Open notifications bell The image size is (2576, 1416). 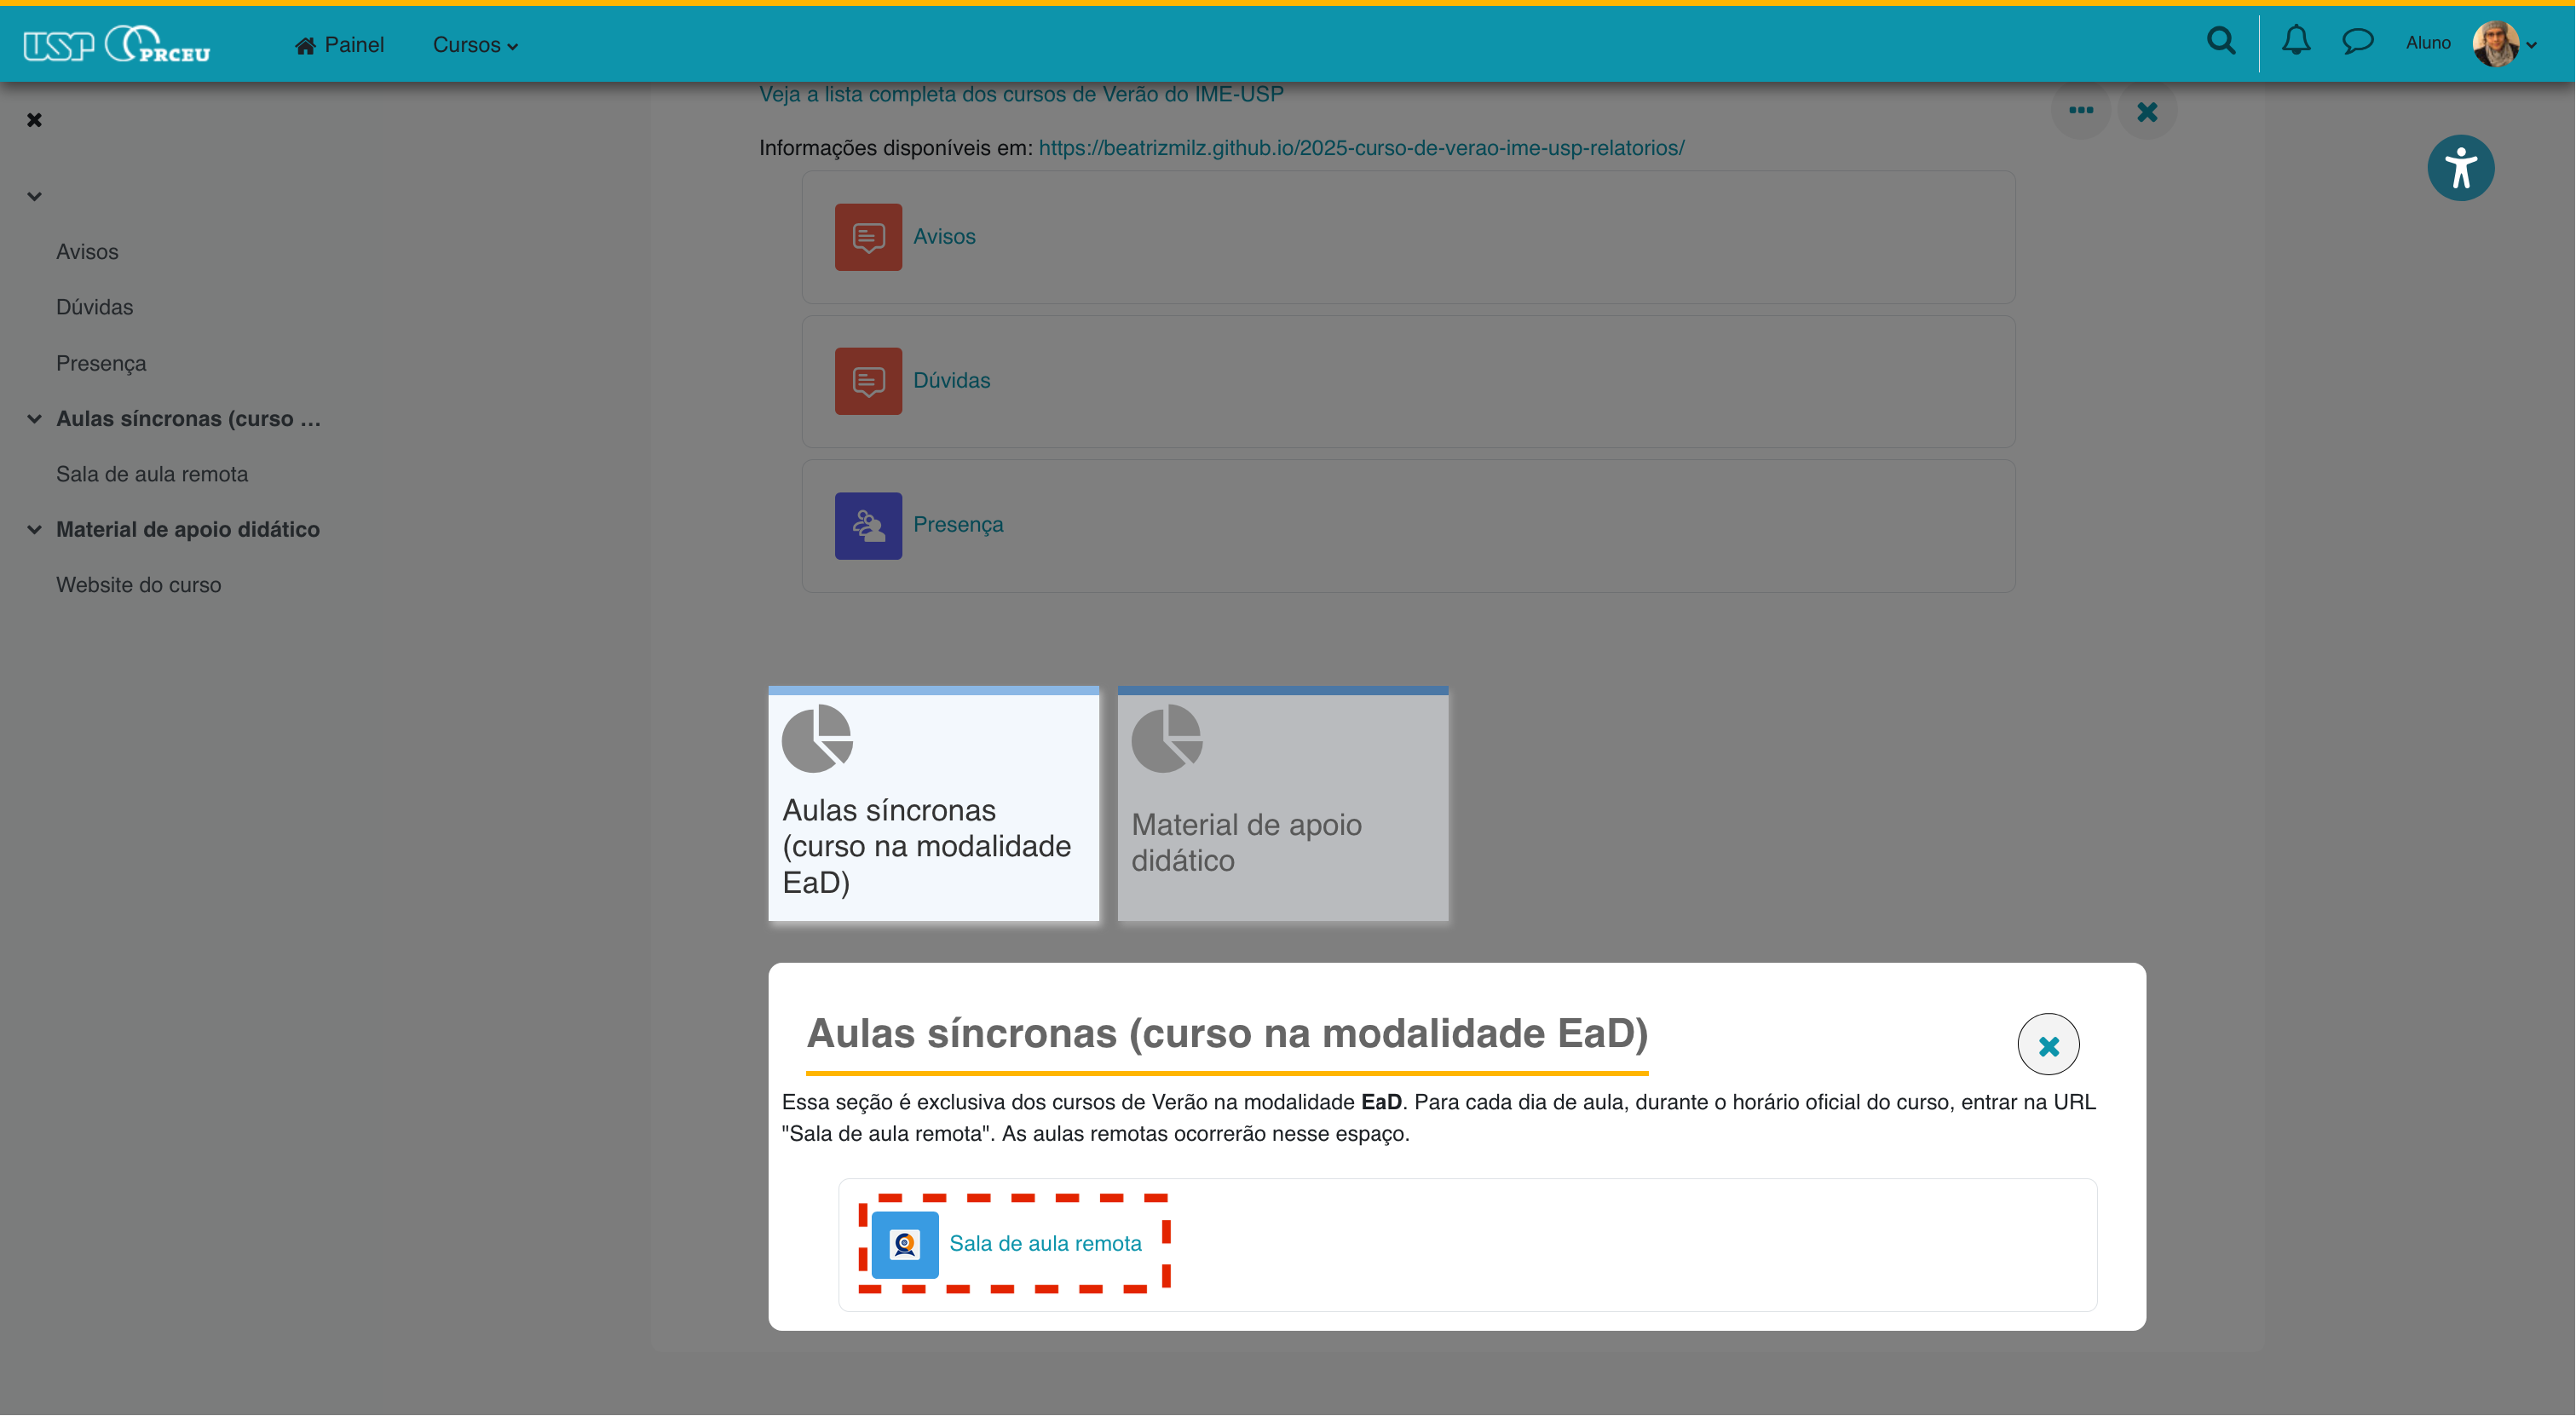click(x=2296, y=41)
